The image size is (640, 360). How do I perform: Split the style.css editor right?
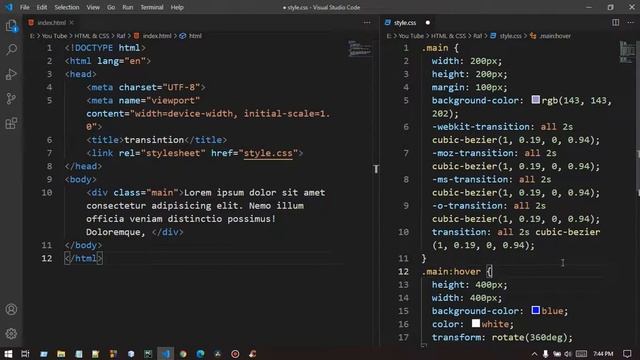pos(616,22)
